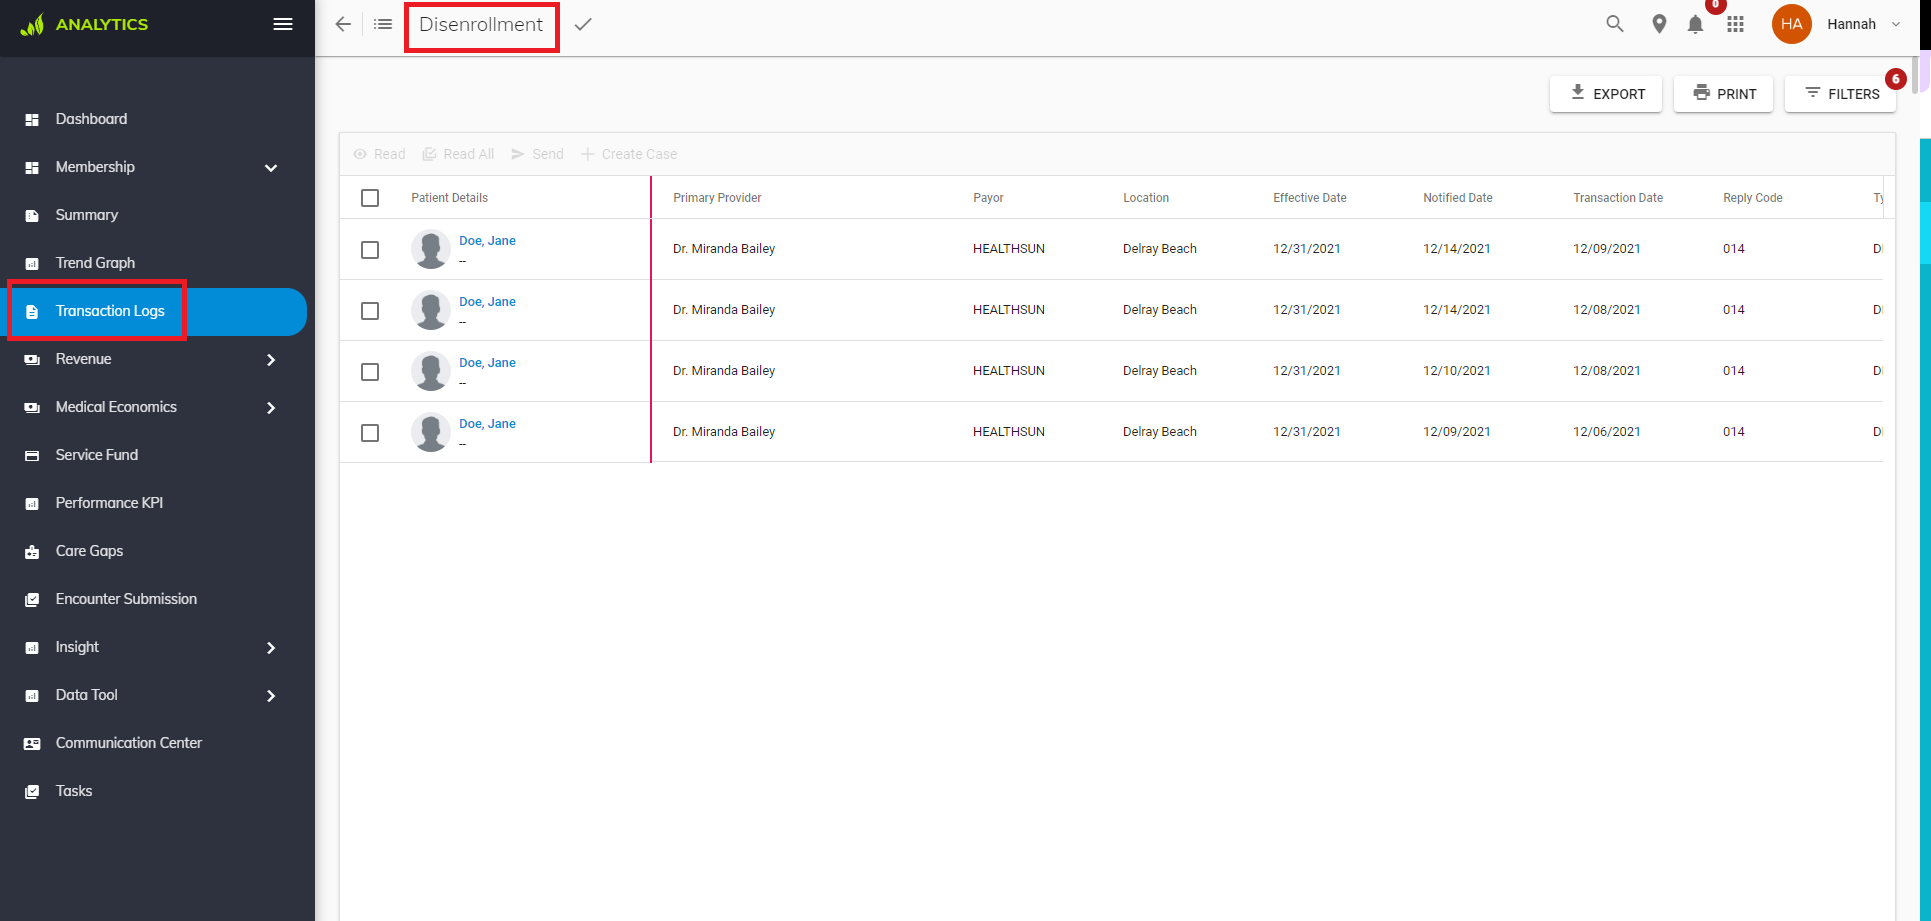Click the Analytics logo
The height and width of the screenshot is (921, 1931).
point(84,24)
